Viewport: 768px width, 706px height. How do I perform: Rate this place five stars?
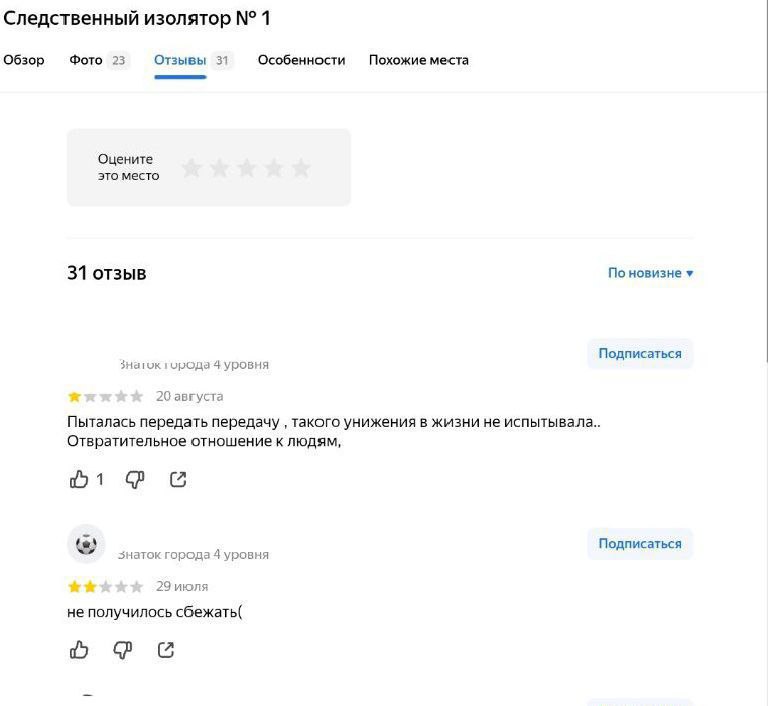click(x=301, y=168)
